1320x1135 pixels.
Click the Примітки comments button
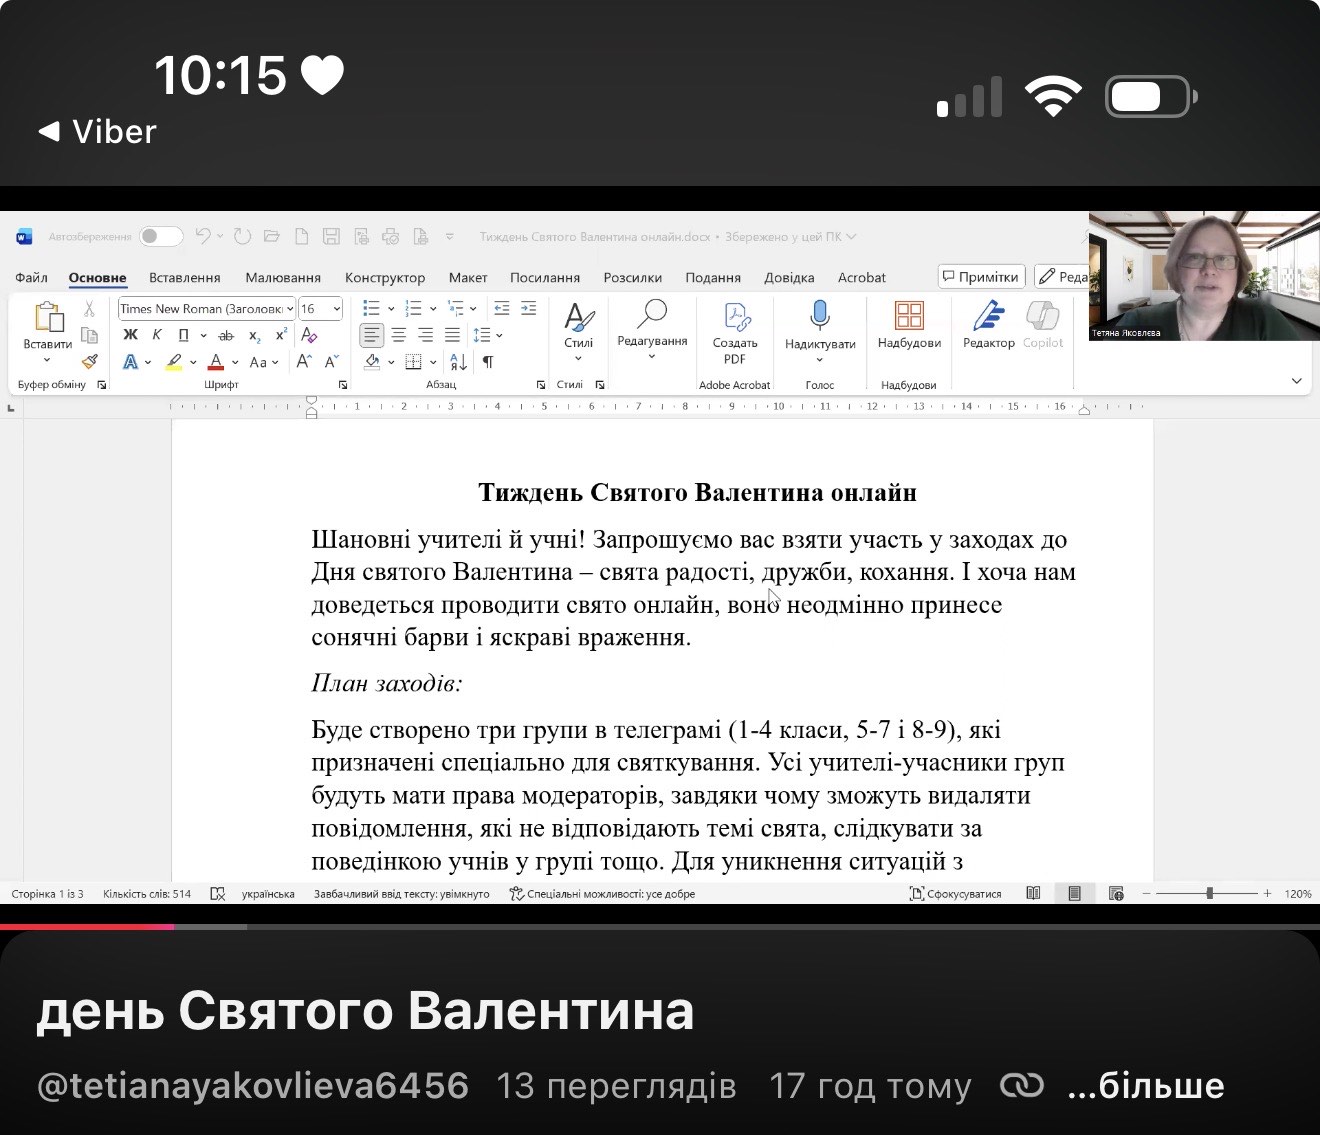(x=981, y=277)
